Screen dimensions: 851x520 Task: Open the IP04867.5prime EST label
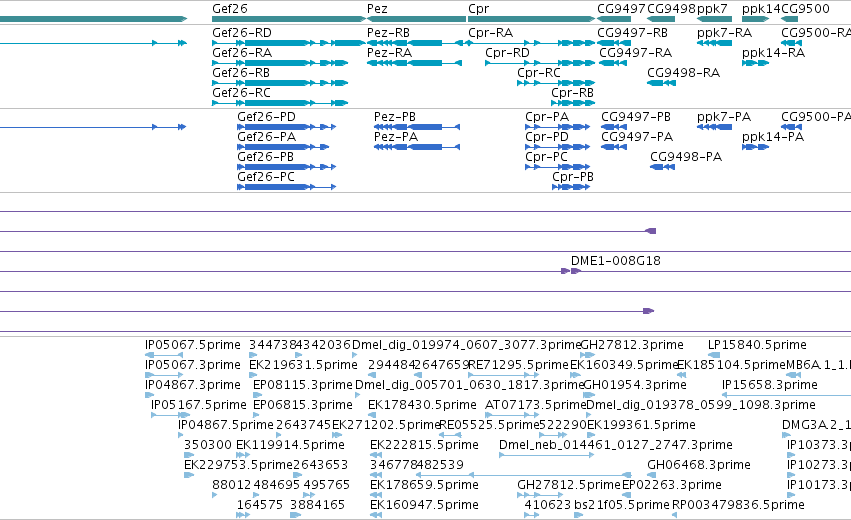(x=226, y=425)
